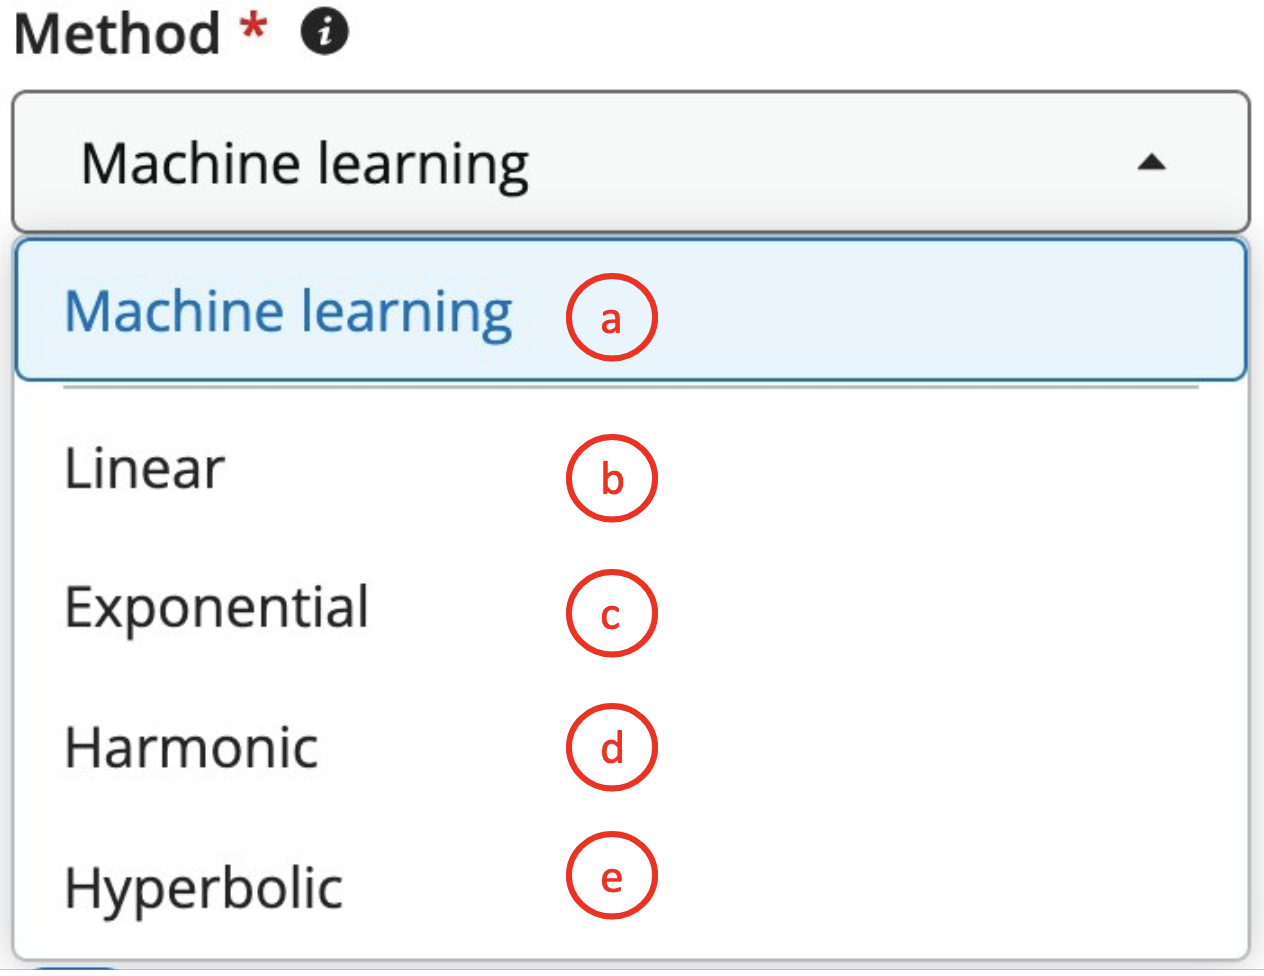1264x976 pixels.
Task: Click the Method field label
Action: point(117,34)
